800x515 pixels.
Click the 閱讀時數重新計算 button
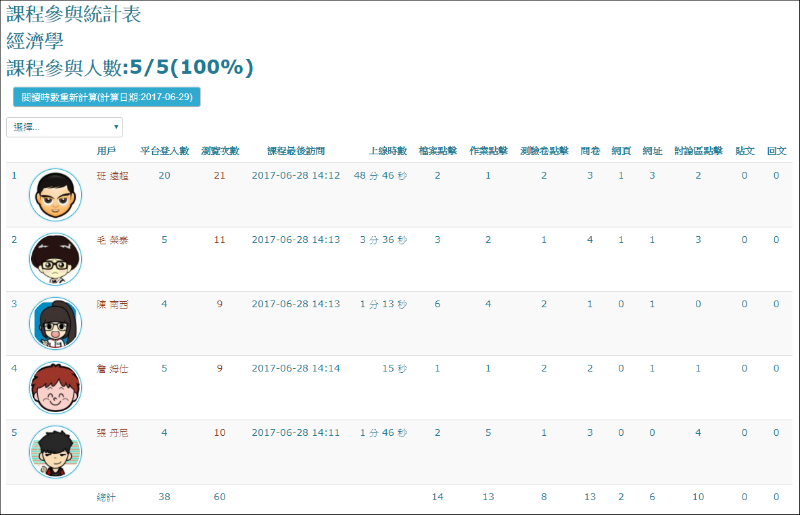107,97
